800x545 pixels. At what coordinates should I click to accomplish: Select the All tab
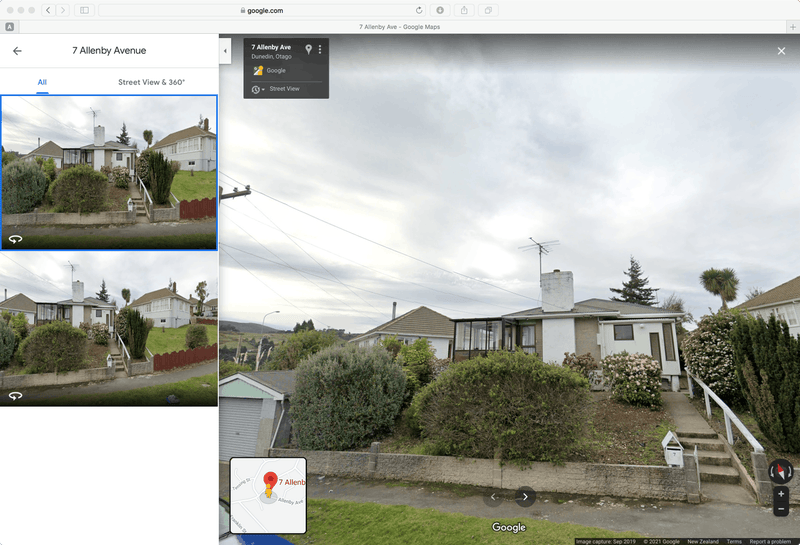click(x=42, y=82)
